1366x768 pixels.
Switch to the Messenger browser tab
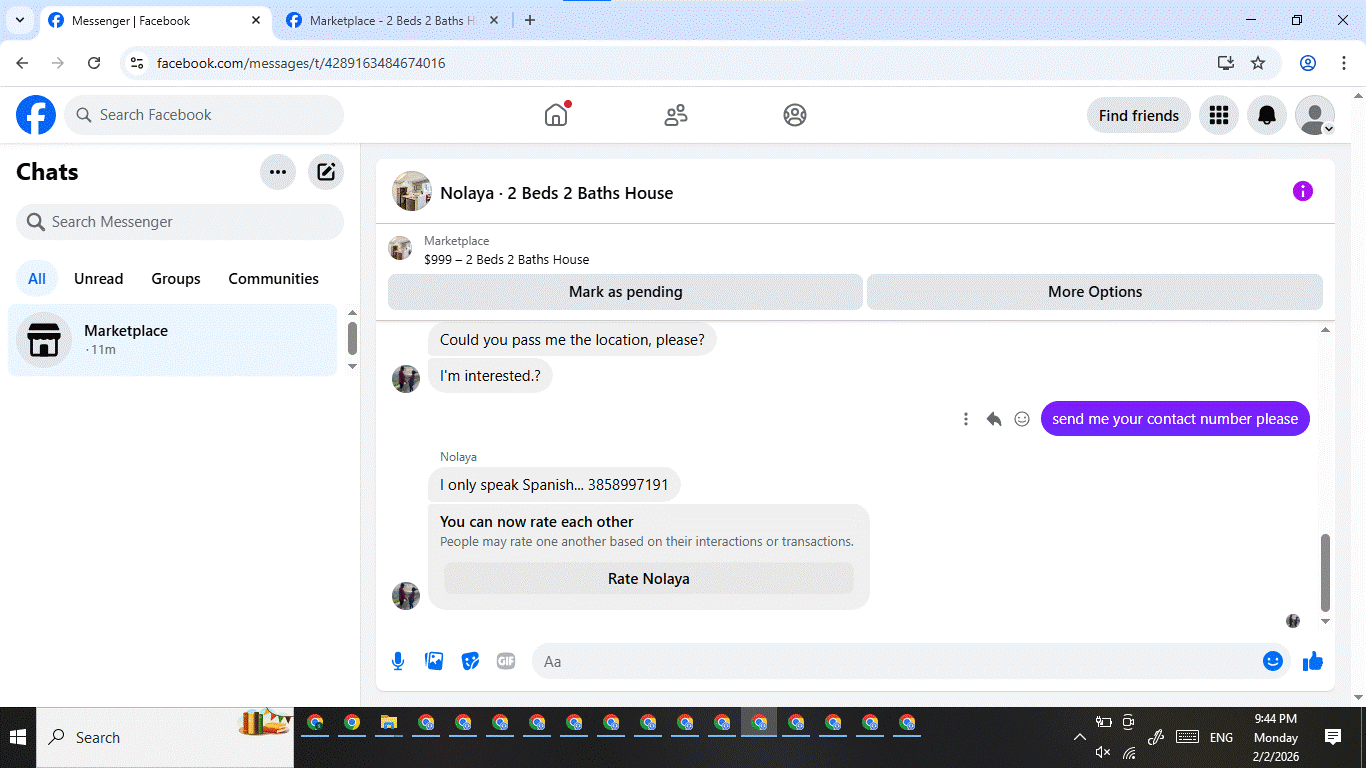coord(155,20)
